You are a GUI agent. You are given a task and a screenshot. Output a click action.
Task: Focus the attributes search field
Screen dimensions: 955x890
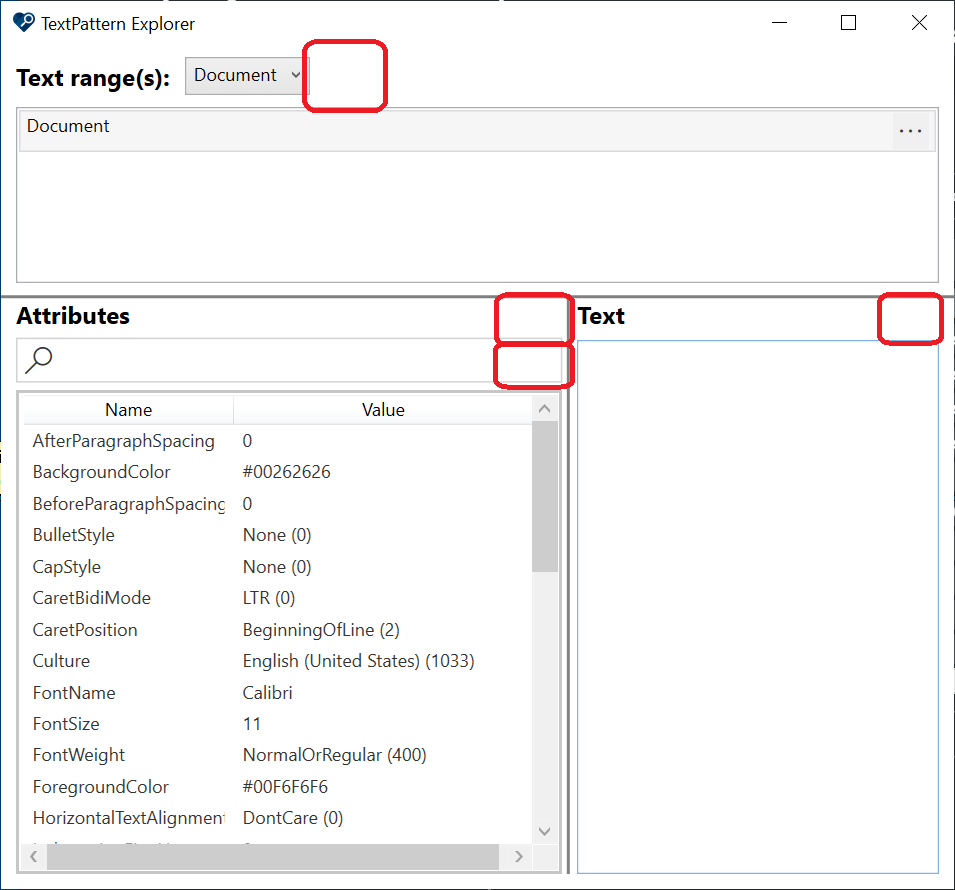289,361
